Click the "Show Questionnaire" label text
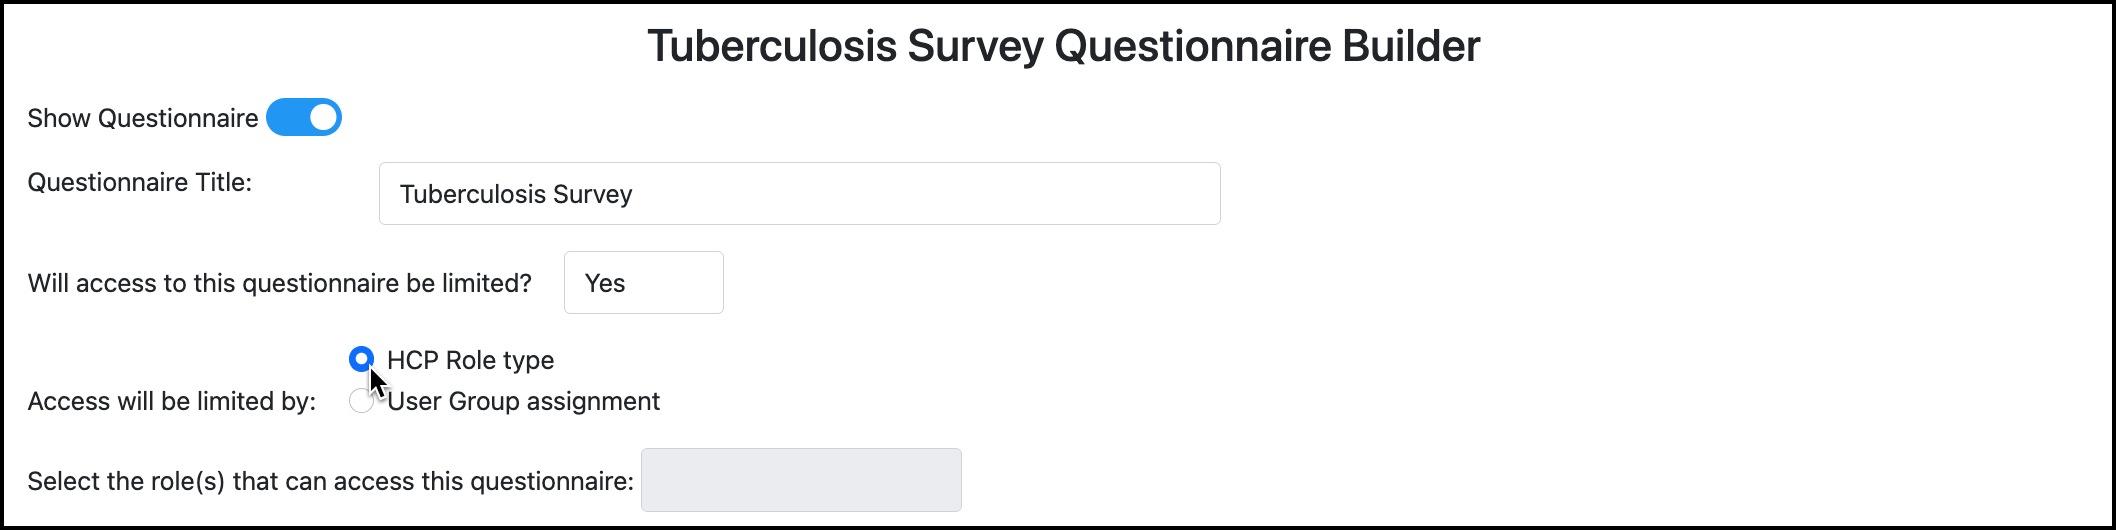Image resolution: width=2116 pixels, height=530 pixels. 143,118
